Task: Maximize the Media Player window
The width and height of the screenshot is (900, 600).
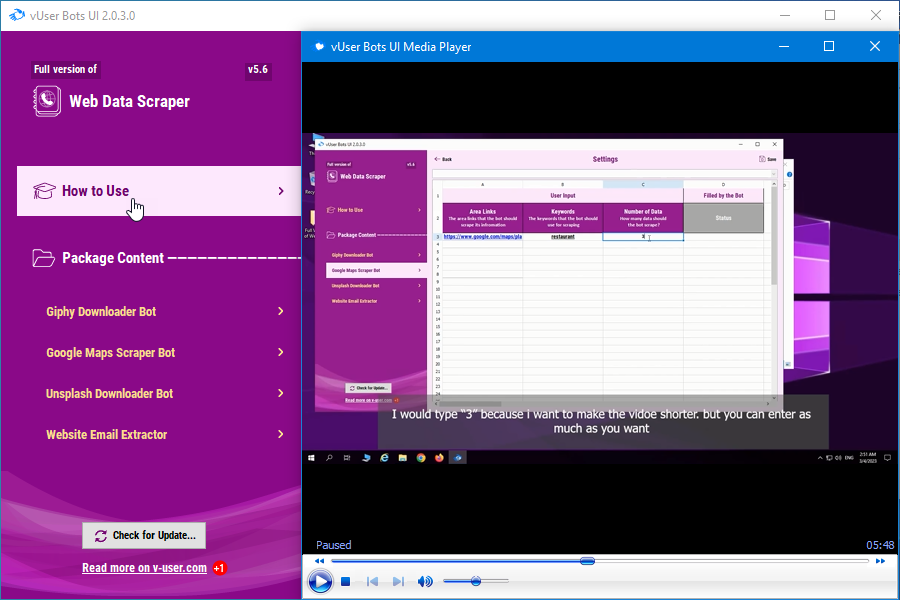Action: 829,47
